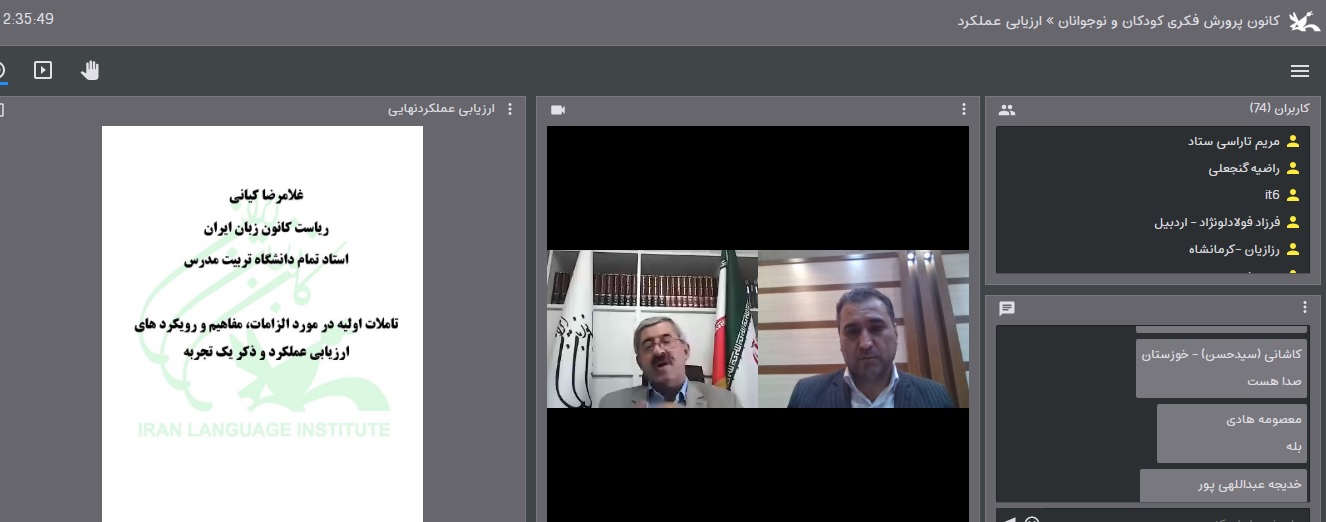Click the play-in-box media icon in toolbar
The image size is (1326, 522).
point(43,70)
